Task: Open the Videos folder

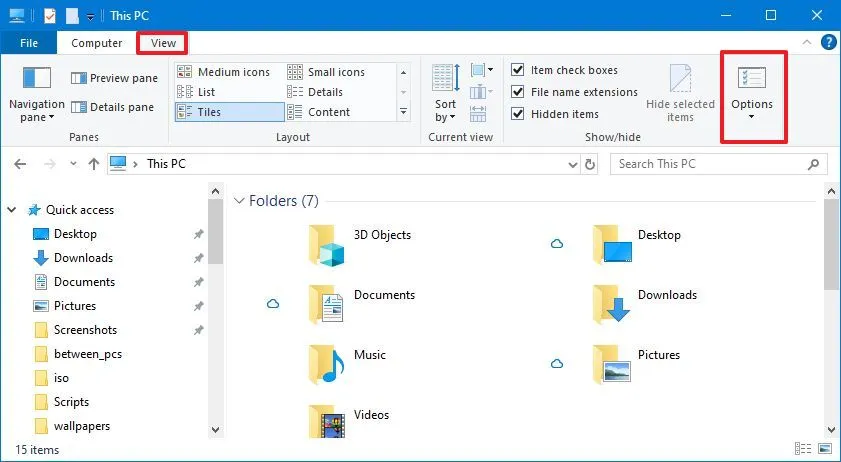Action: (x=349, y=423)
